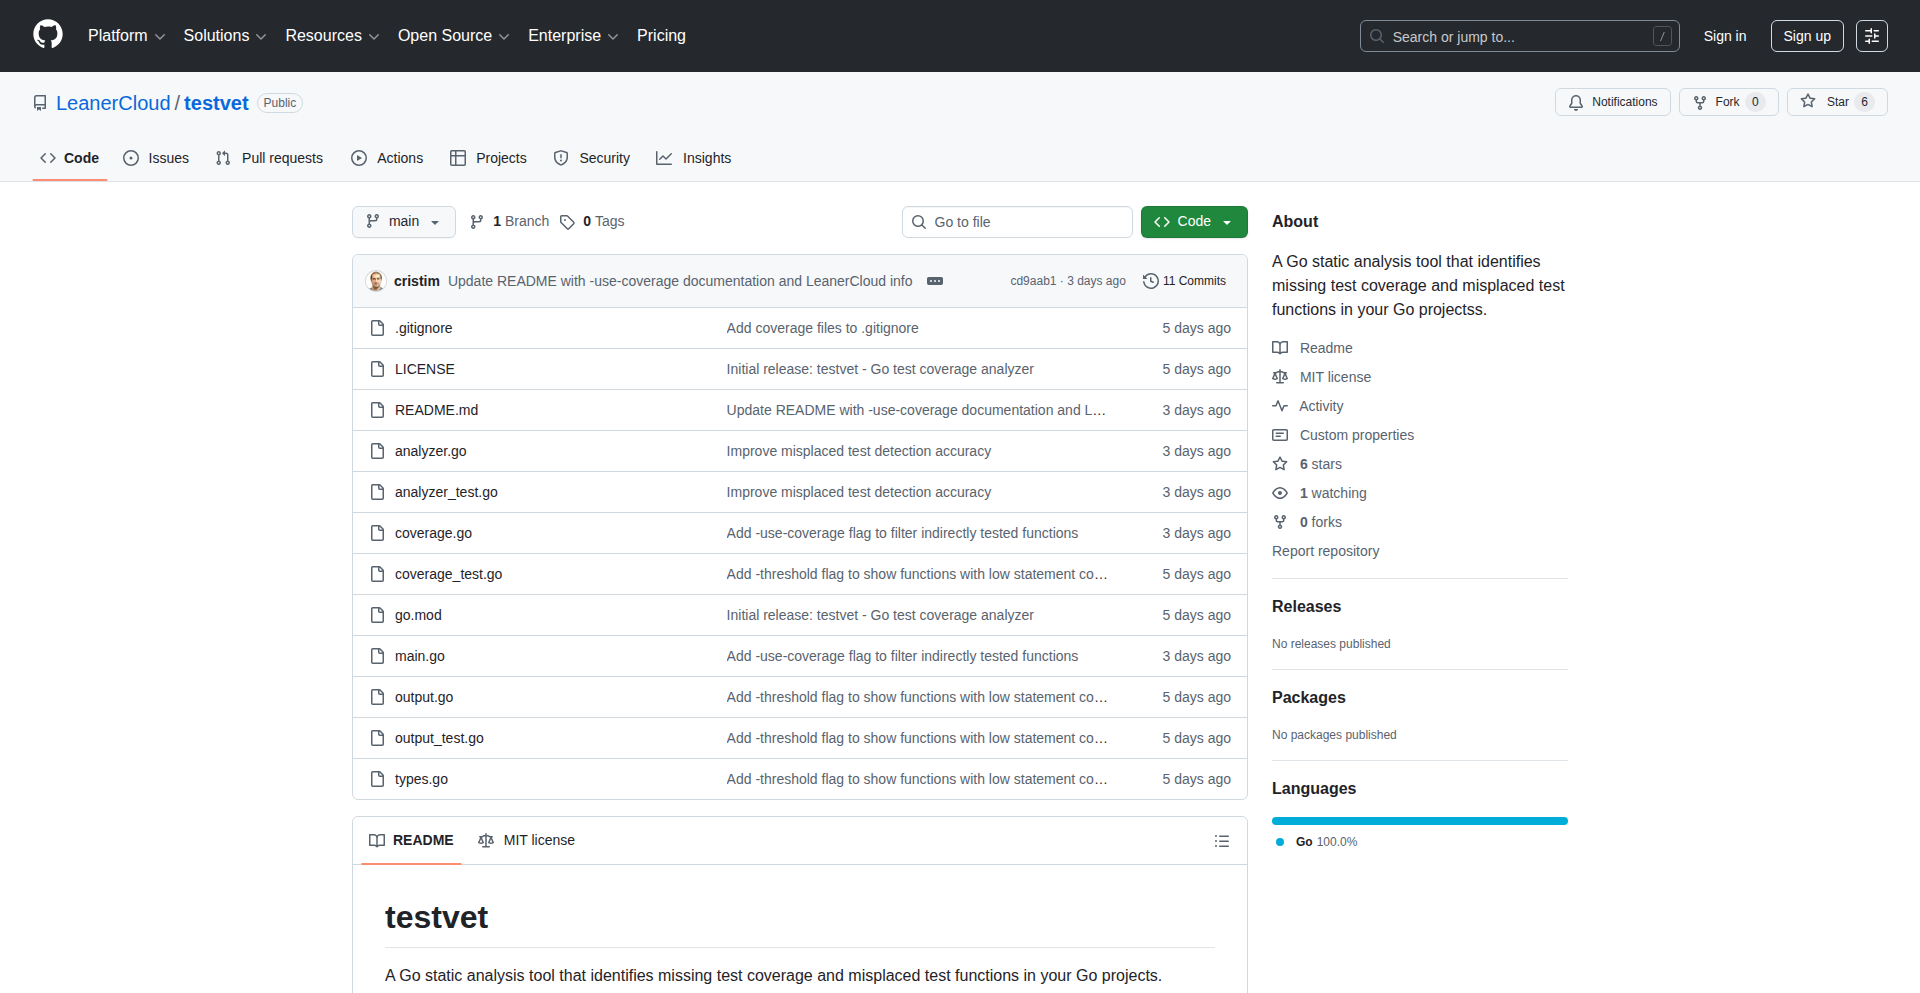
Task: Expand the Platform navigation menu
Action: pos(126,36)
